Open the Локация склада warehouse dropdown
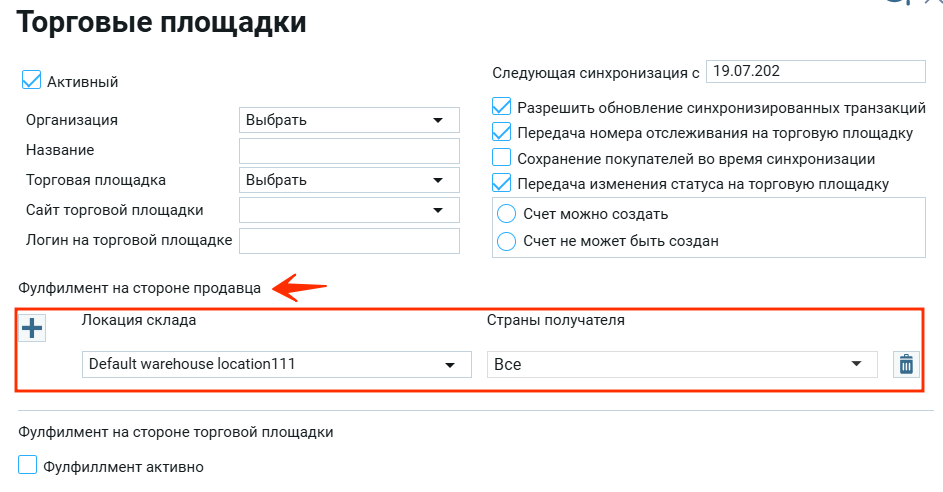 click(276, 364)
